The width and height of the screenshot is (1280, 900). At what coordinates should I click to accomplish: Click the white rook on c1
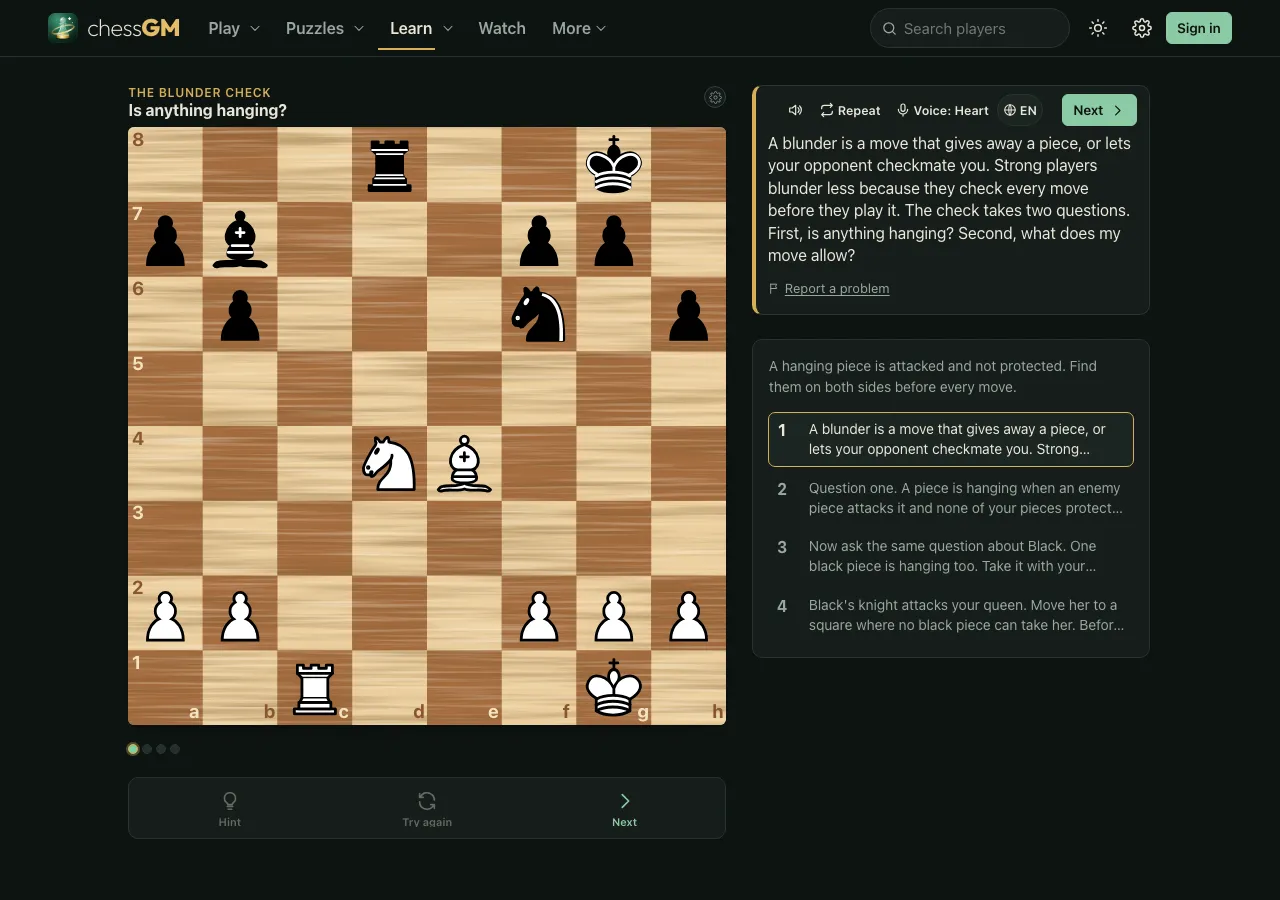click(315, 688)
